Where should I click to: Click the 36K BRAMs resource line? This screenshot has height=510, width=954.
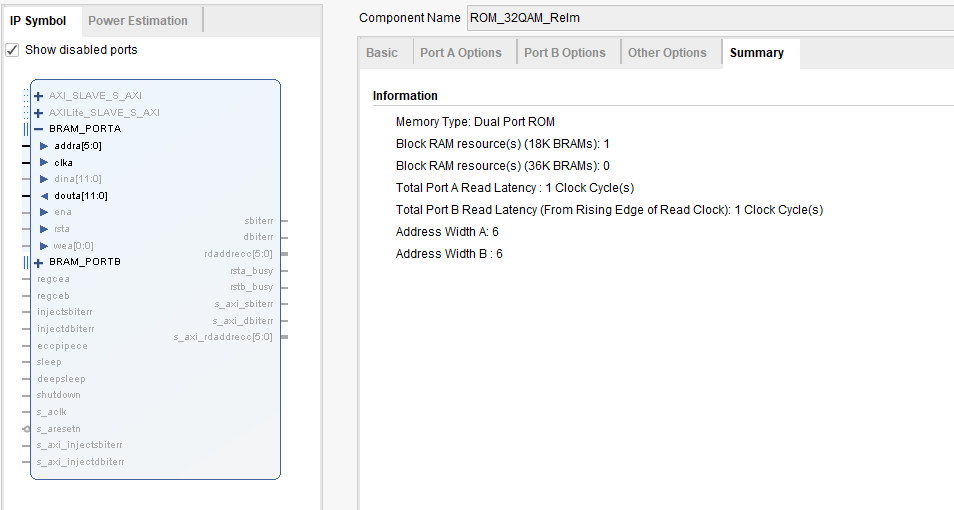tap(503, 166)
